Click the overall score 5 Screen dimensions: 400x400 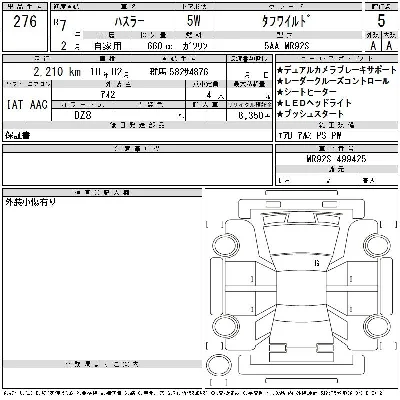click(x=381, y=21)
